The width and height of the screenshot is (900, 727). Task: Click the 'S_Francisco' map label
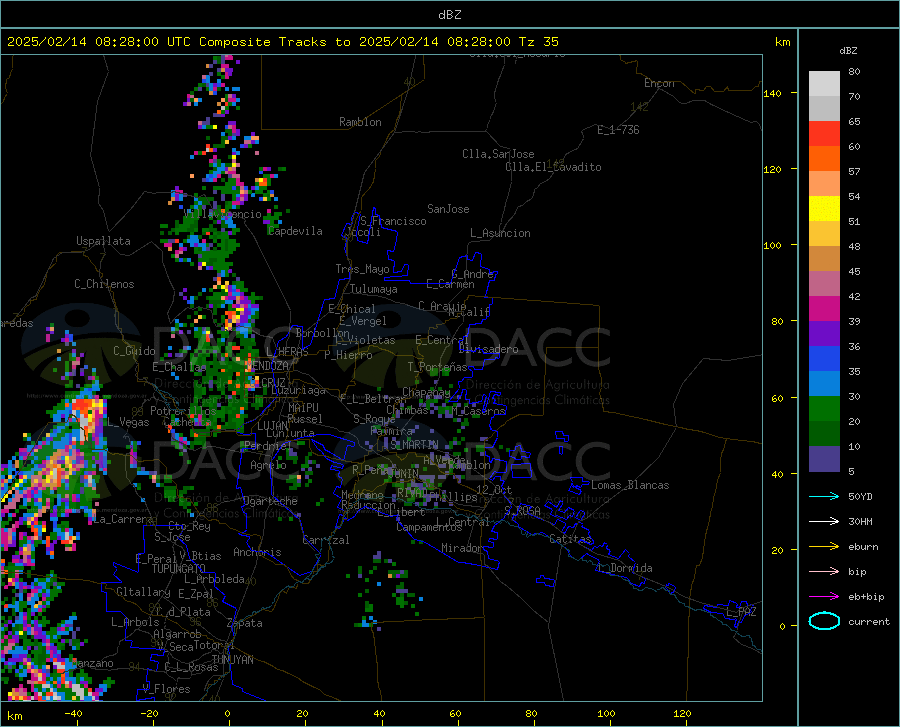393,221
